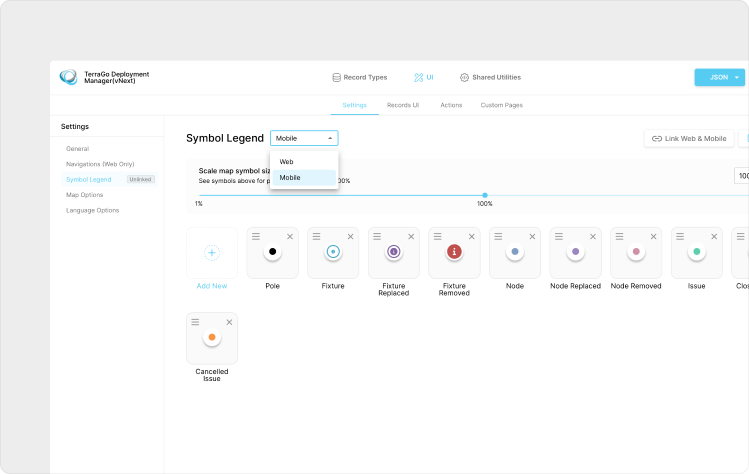Click the Node Replaced drag handle icon

coord(559,237)
